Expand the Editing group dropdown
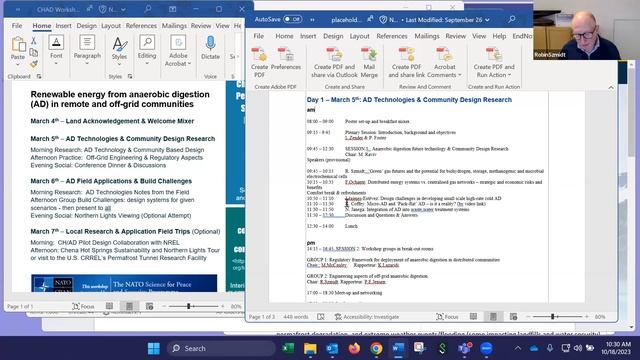 147,63
